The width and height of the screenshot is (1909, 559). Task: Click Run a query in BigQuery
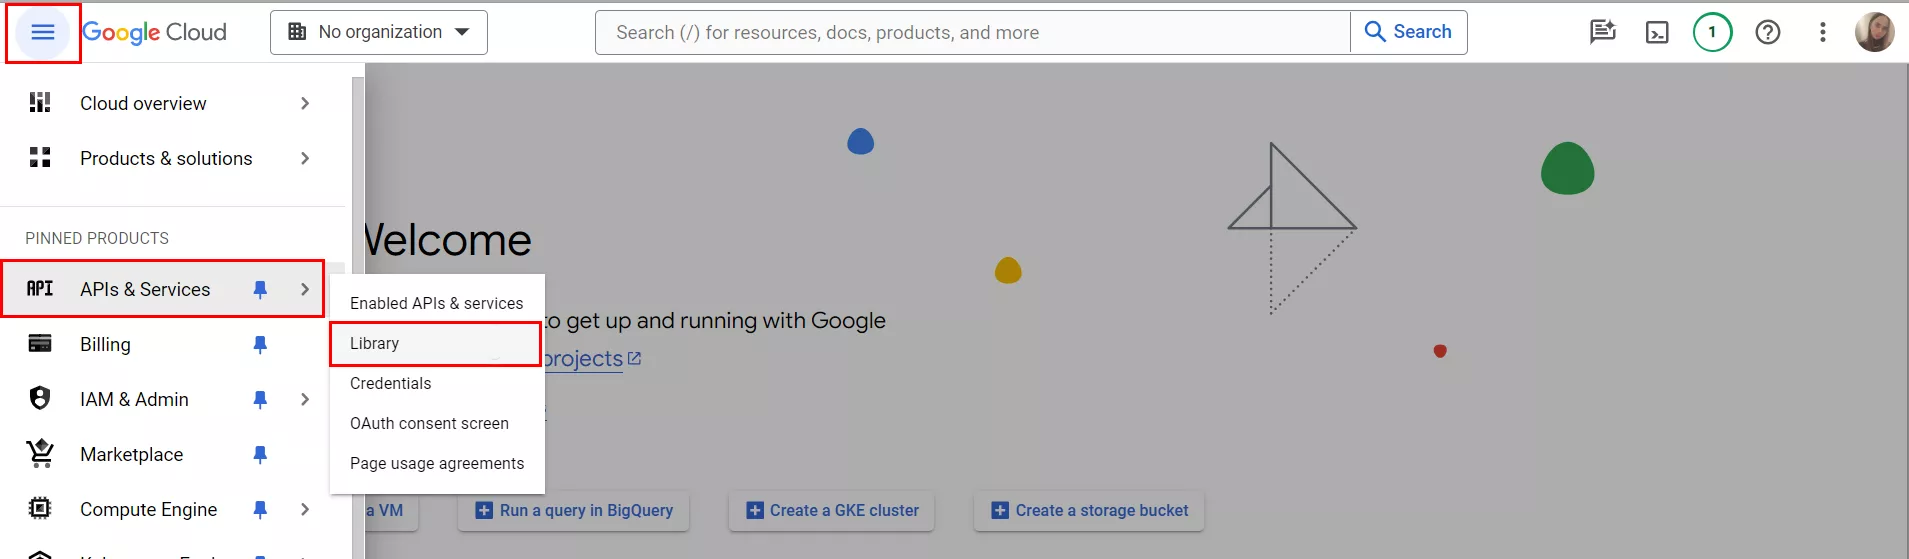(574, 511)
